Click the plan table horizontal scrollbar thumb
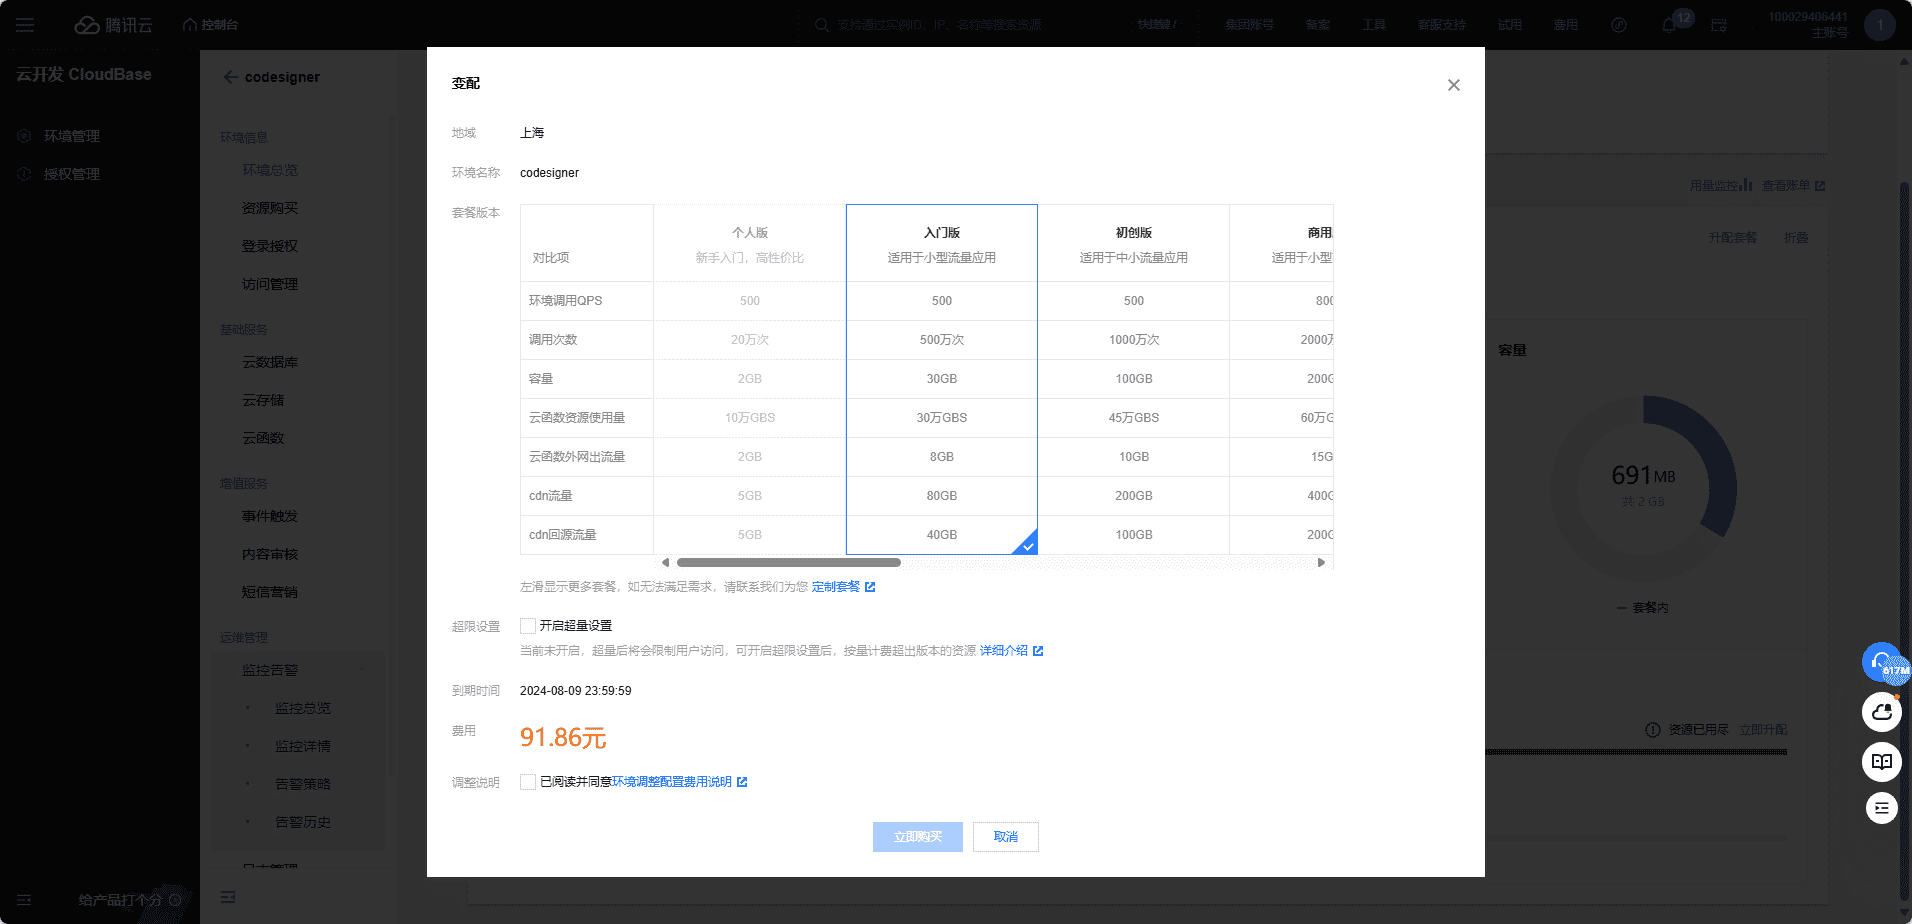This screenshot has height=924, width=1912. click(789, 562)
